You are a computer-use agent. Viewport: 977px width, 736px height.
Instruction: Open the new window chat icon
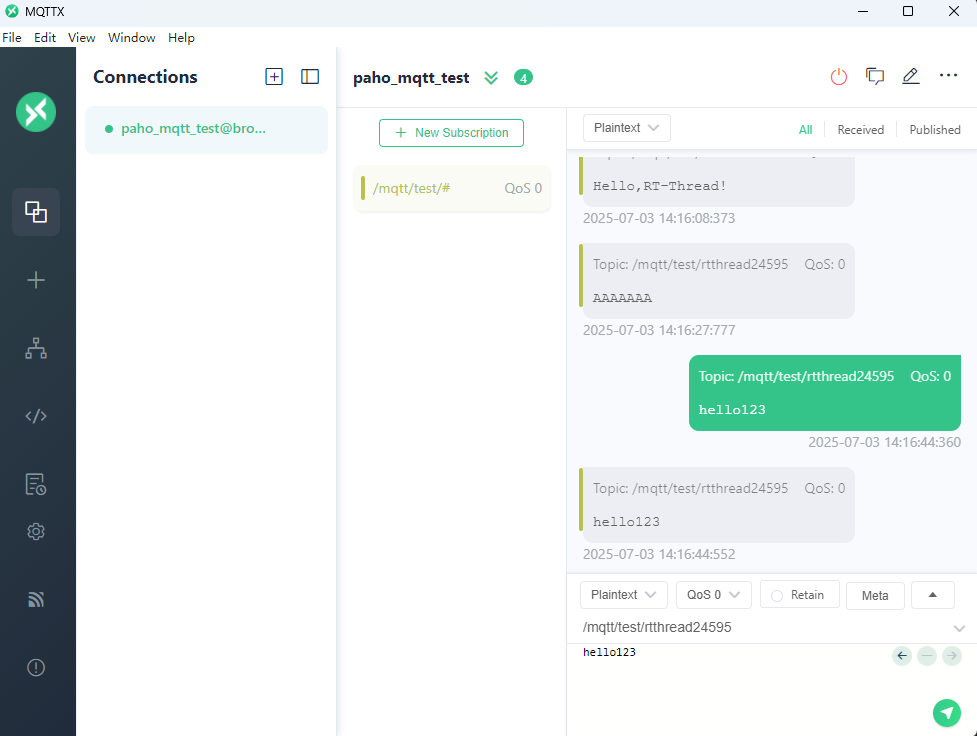click(x=875, y=77)
